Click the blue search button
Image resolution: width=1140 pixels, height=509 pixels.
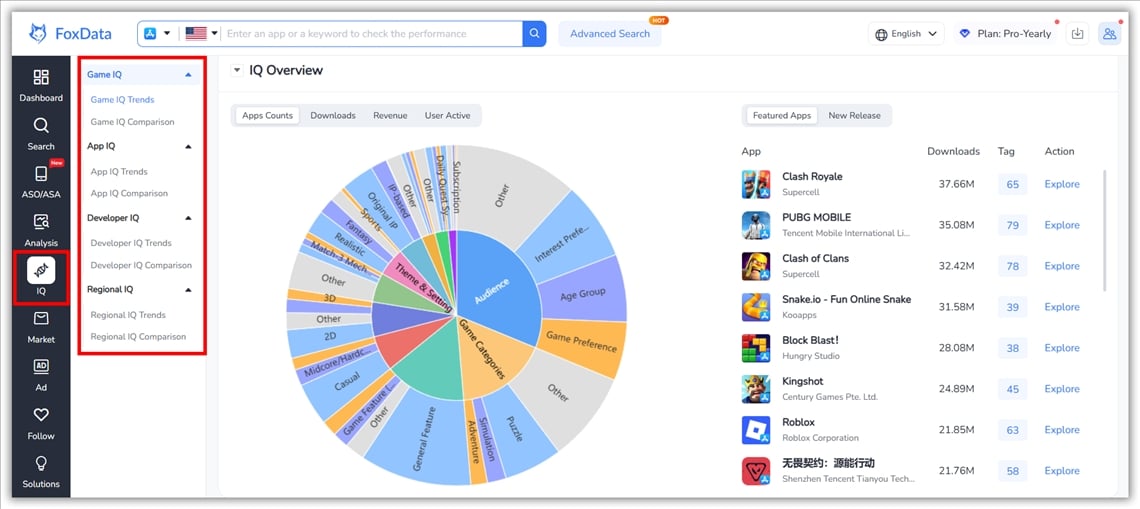pos(535,34)
